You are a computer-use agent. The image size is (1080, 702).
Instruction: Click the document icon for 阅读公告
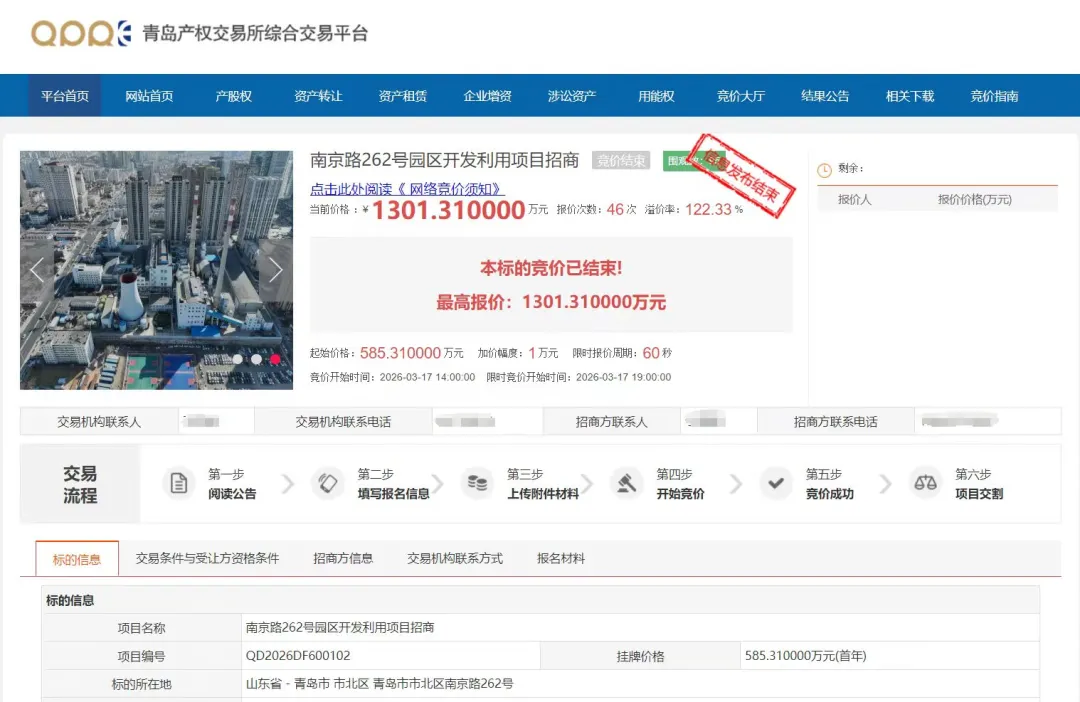point(178,483)
